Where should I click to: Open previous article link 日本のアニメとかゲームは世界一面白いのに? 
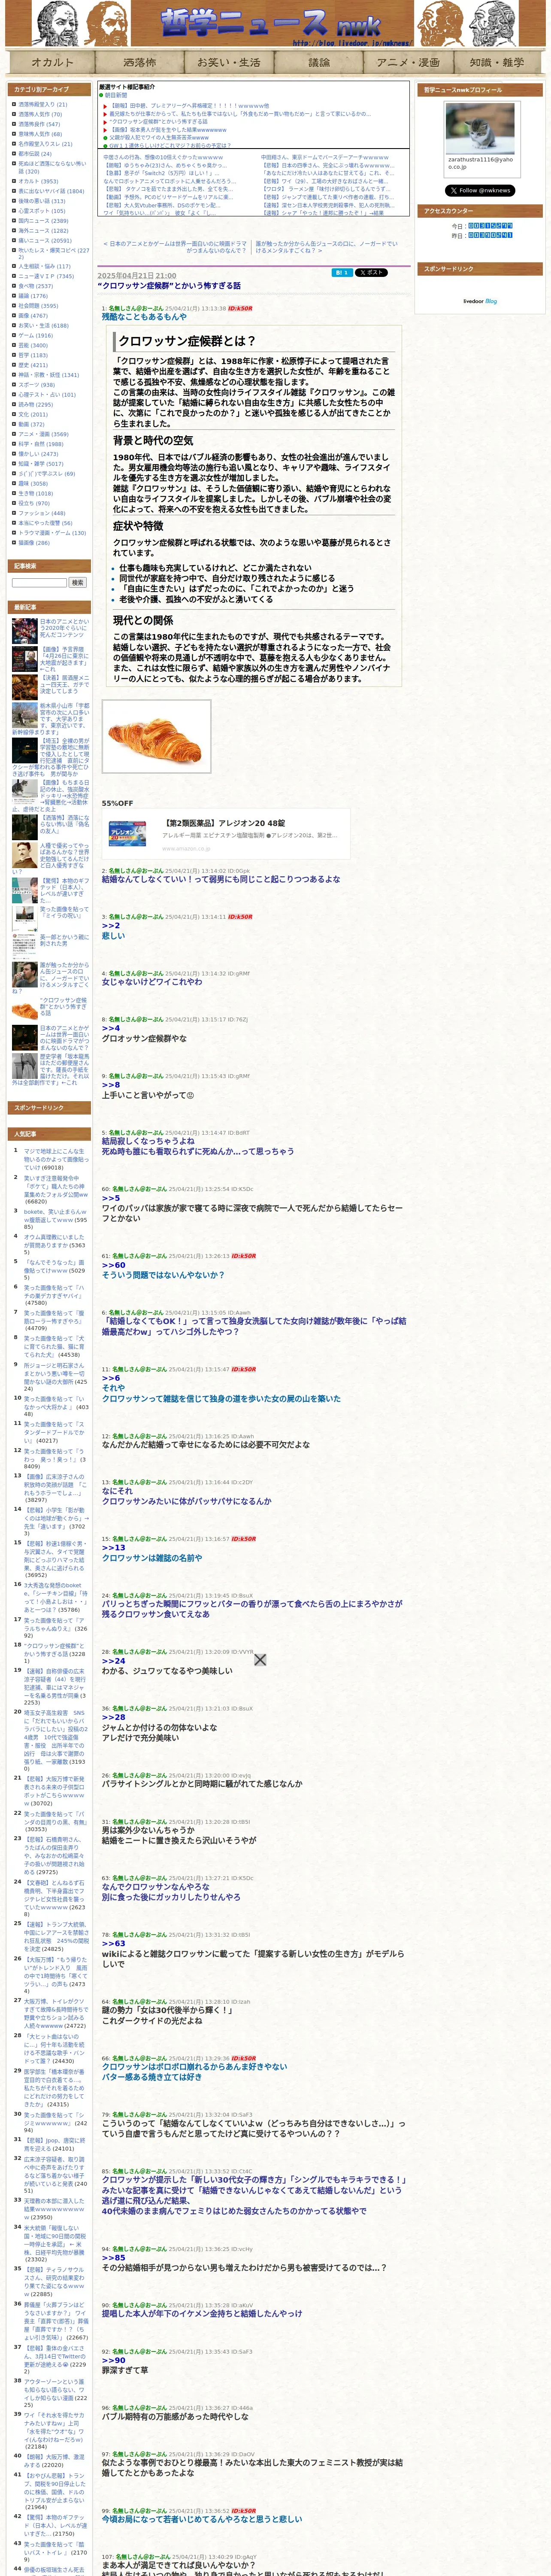(176, 247)
